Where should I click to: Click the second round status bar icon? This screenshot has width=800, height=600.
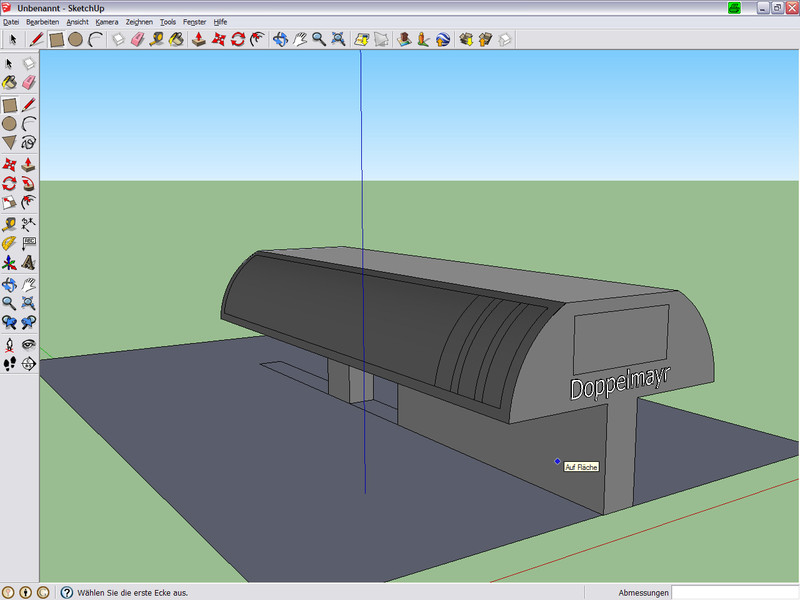click(x=26, y=592)
